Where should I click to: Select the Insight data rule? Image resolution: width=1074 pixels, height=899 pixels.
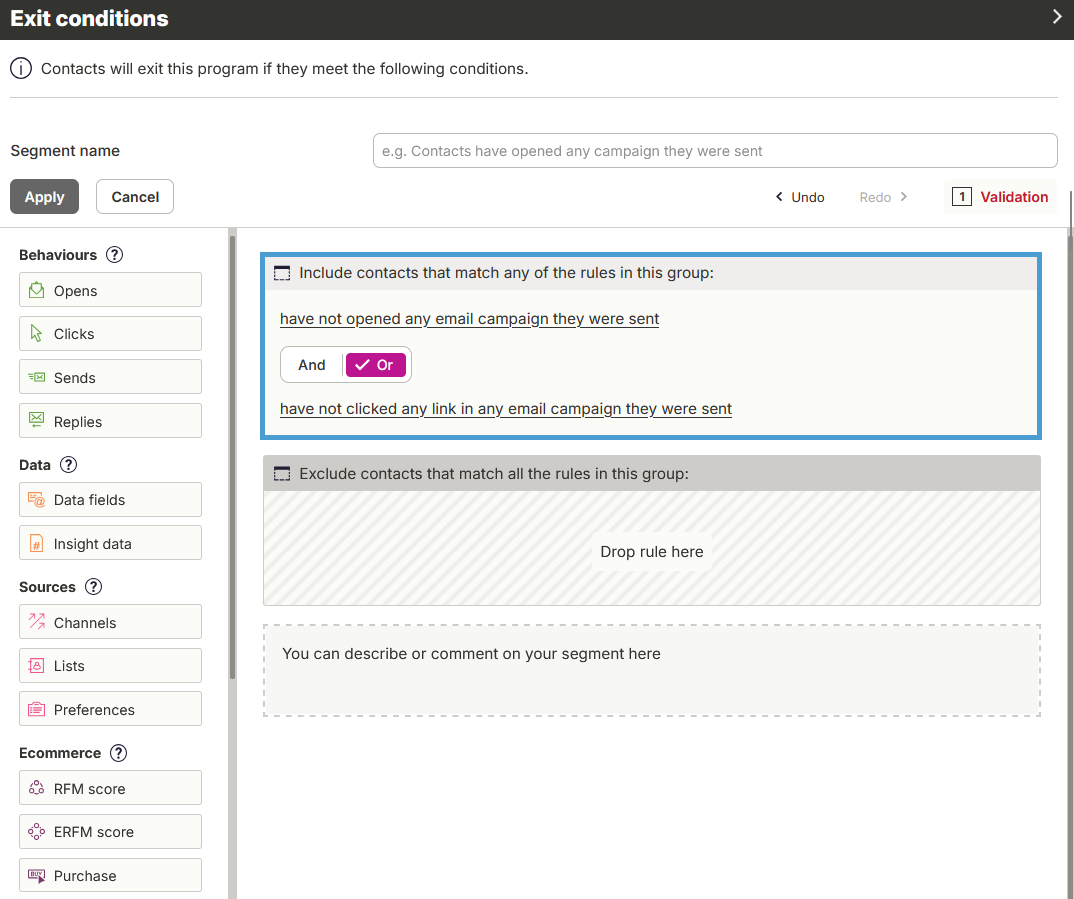click(x=110, y=543)
